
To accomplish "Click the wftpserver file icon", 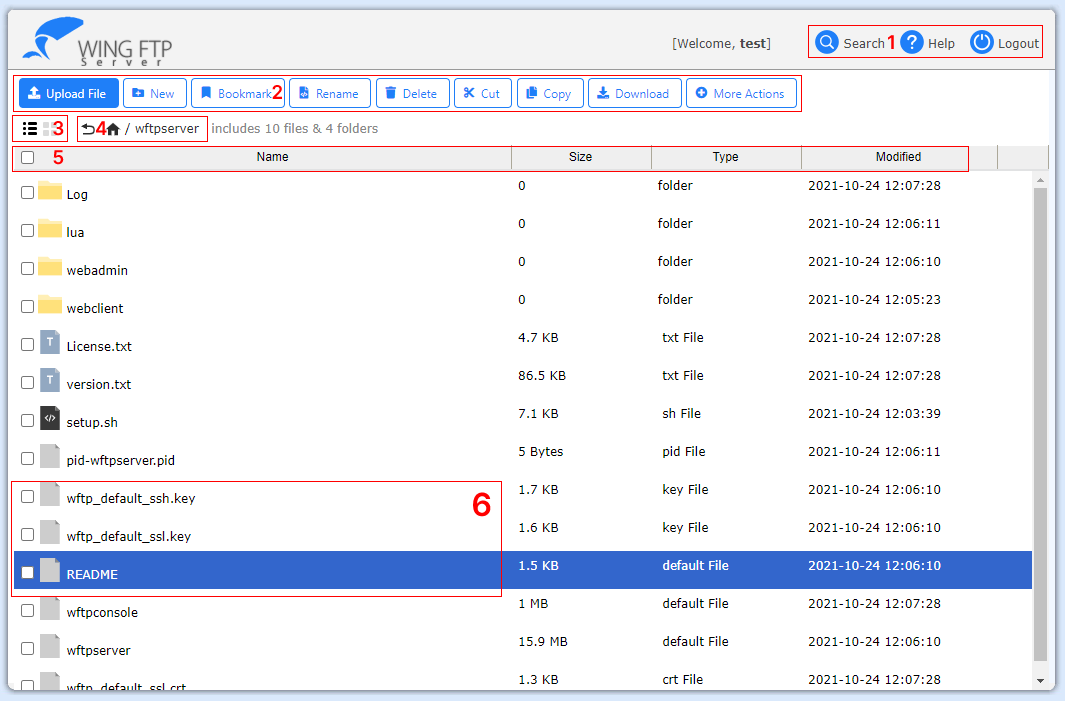I will pos(50,646).
